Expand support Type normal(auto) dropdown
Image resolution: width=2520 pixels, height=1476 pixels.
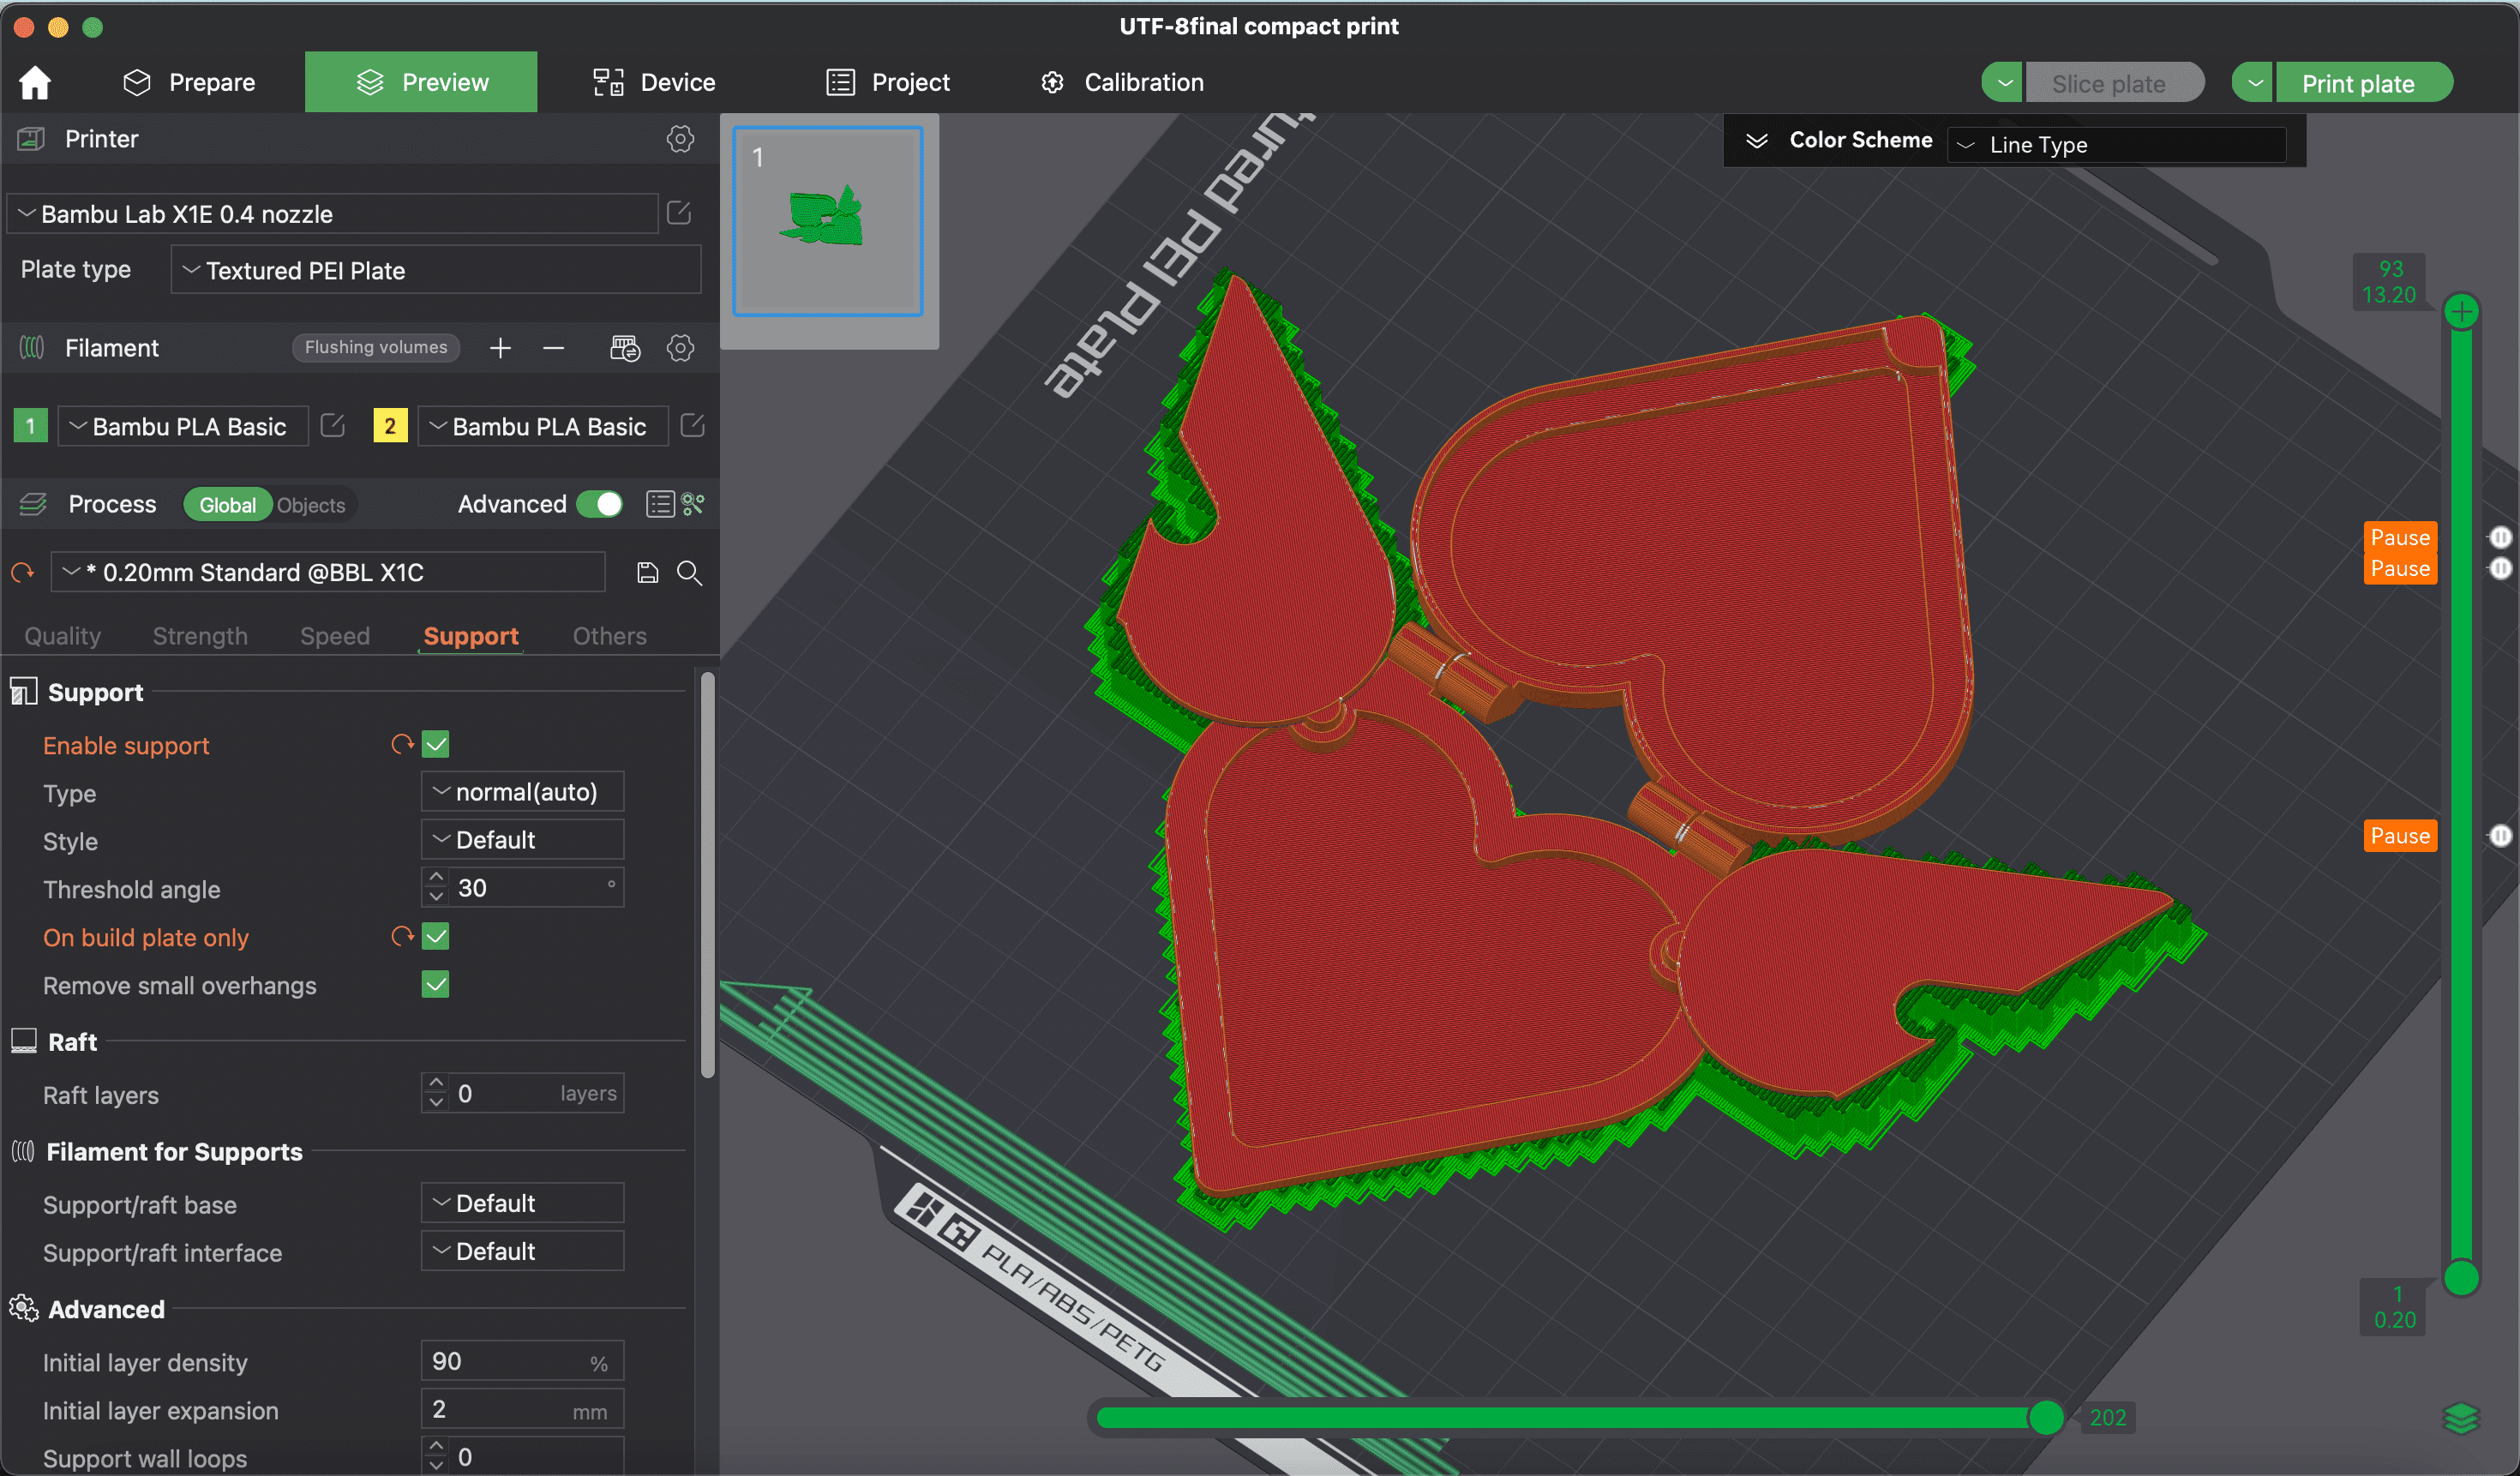[x=522, y=792]
